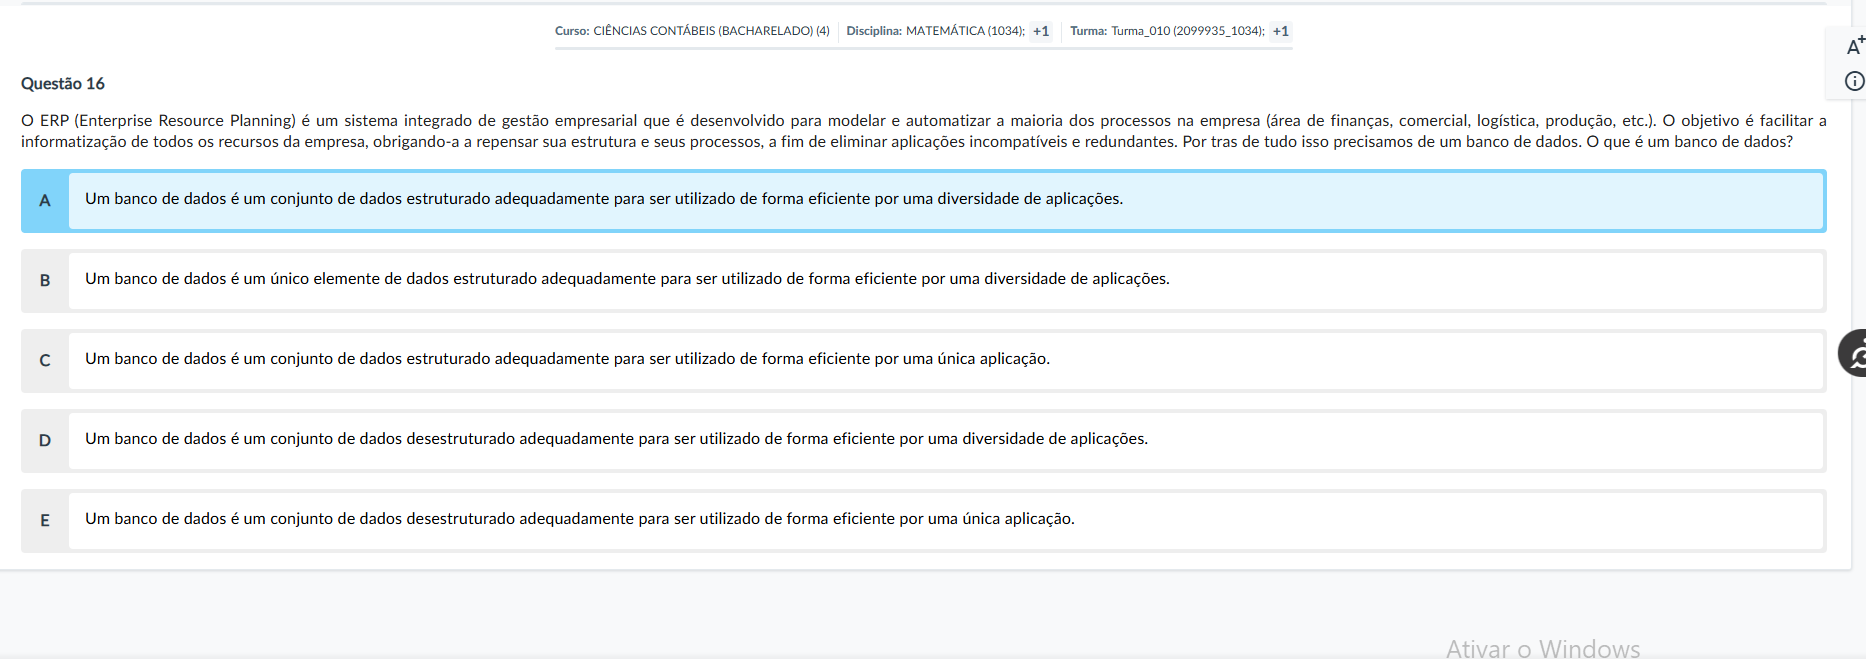Screen dimensions: 1866x660
Task: Choose answer option letter D
Action: tap(45, 441)
